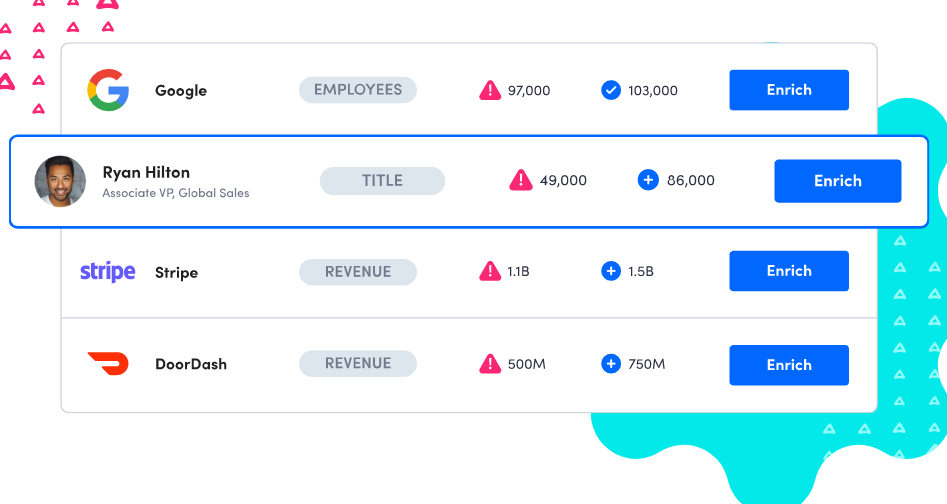The height and width of the screenshot is (504, 947).
Task: Click the 97,000 value
Action: (x=529, y=91)
